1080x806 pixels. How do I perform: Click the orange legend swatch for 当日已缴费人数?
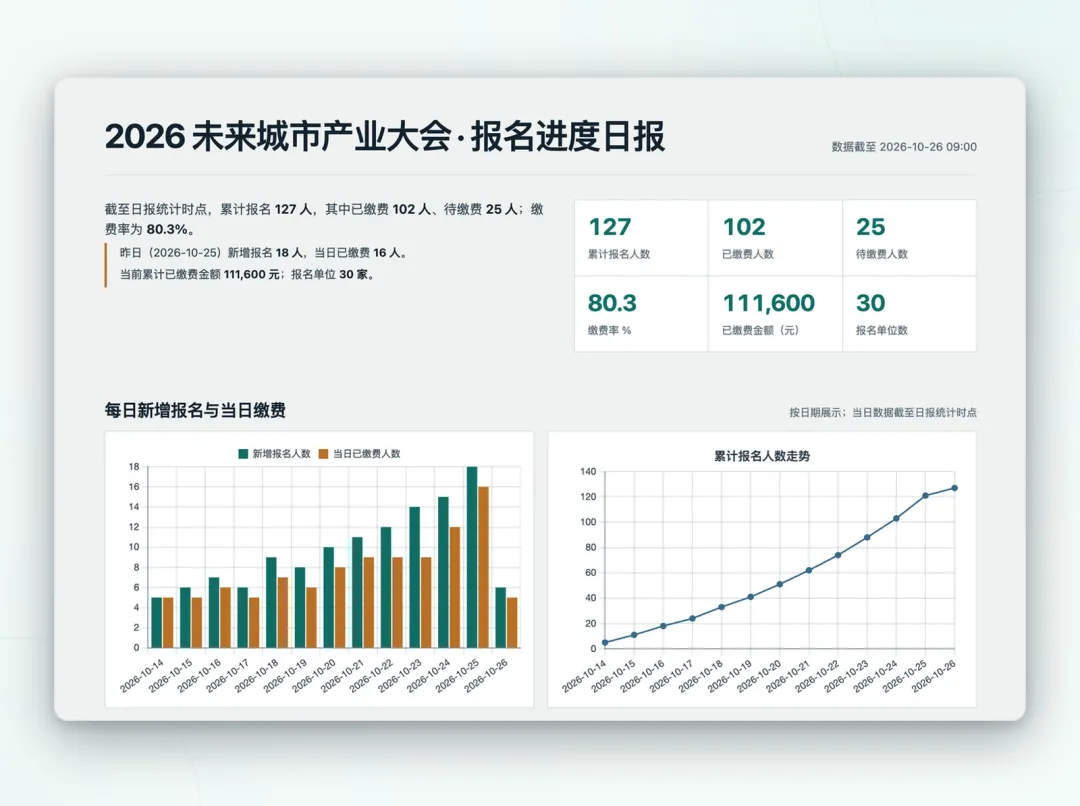click(324, 453)
